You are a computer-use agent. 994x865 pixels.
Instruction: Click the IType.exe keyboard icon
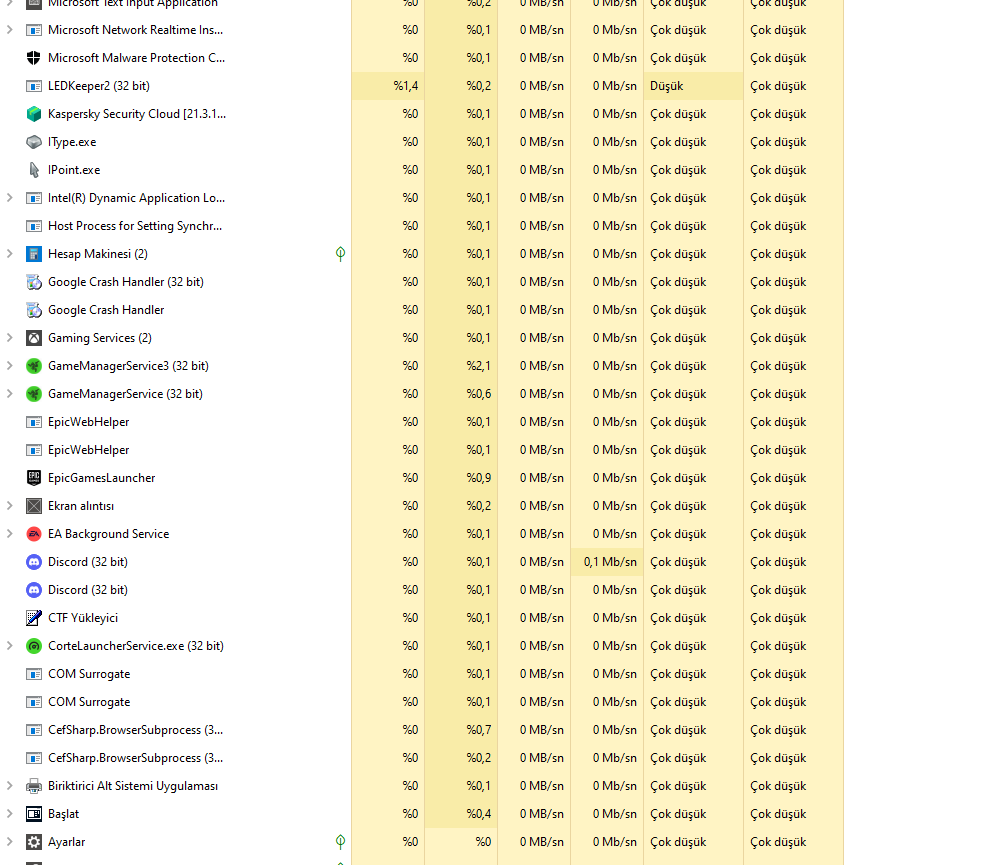pos(34,142)
